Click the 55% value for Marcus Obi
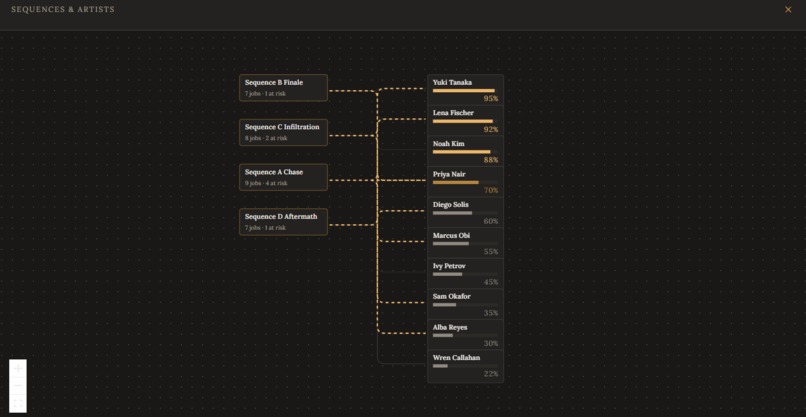This screenshot has width=806, height=417. (x=490, y=251)
